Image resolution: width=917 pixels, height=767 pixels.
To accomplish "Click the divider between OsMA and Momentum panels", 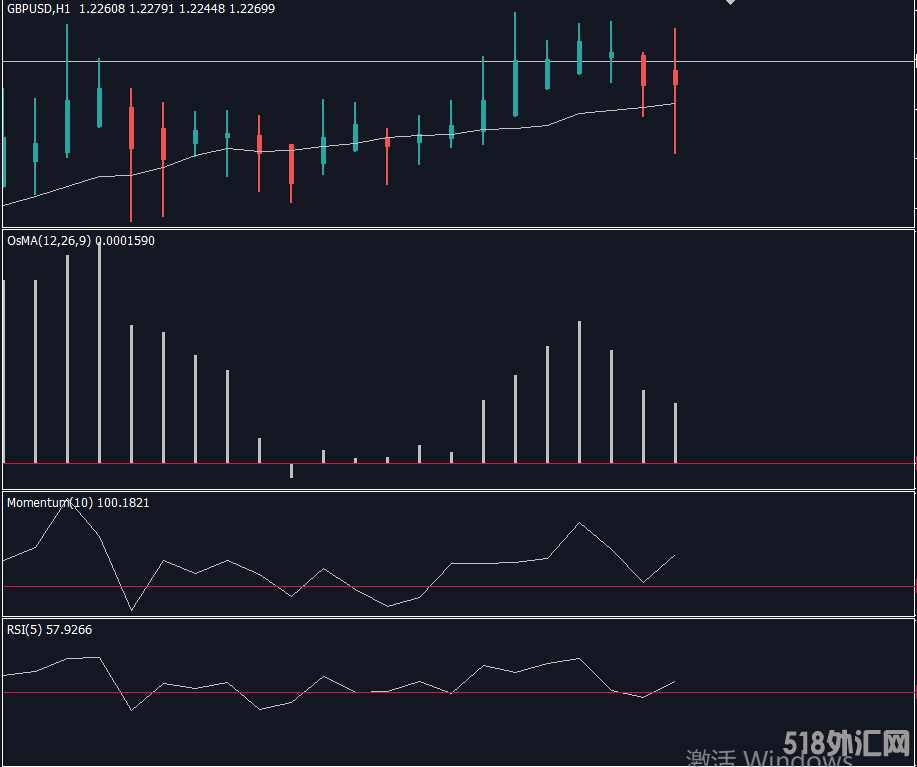I will tap(458, 490).
